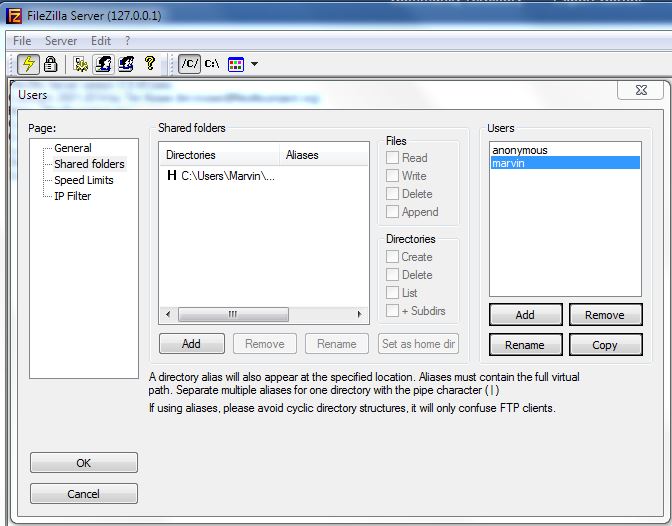Close the Users dialog with X

(x=642, y=90)
